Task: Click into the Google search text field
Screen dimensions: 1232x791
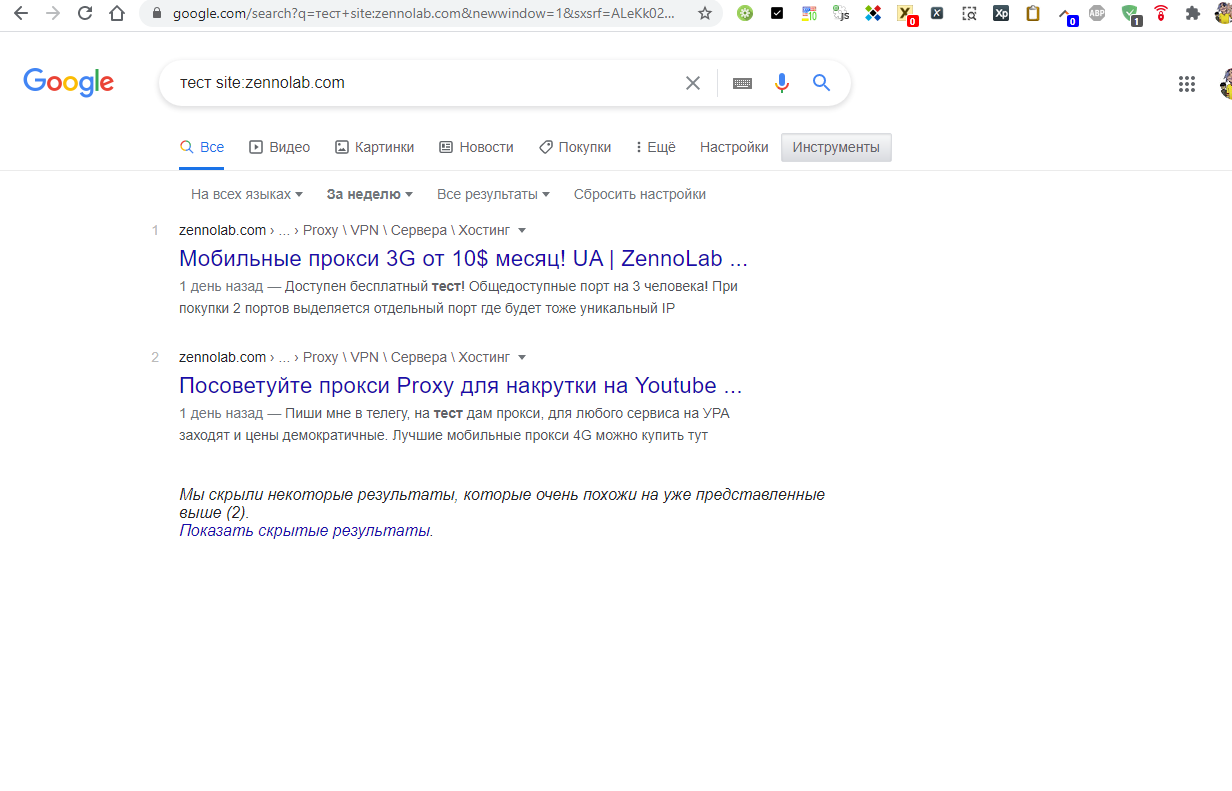Action: point(420,83)
